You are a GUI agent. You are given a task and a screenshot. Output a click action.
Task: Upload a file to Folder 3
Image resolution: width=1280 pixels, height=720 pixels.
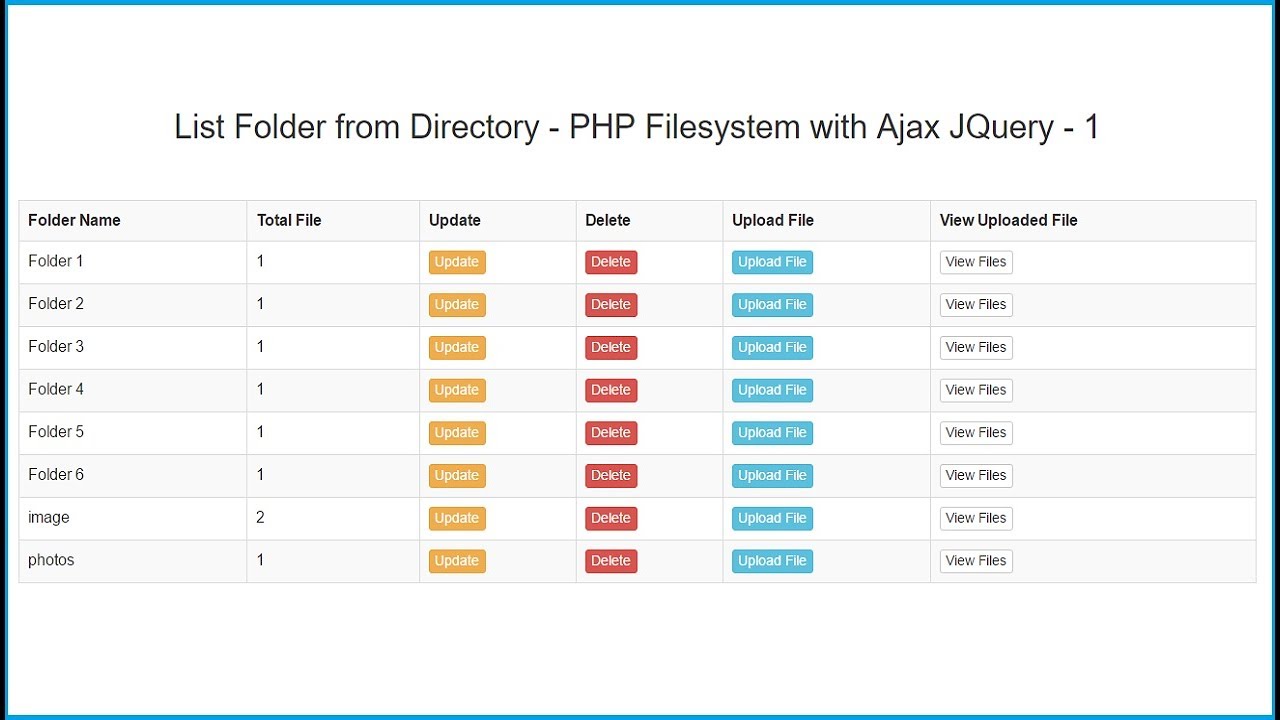click(x=772, y=348)
